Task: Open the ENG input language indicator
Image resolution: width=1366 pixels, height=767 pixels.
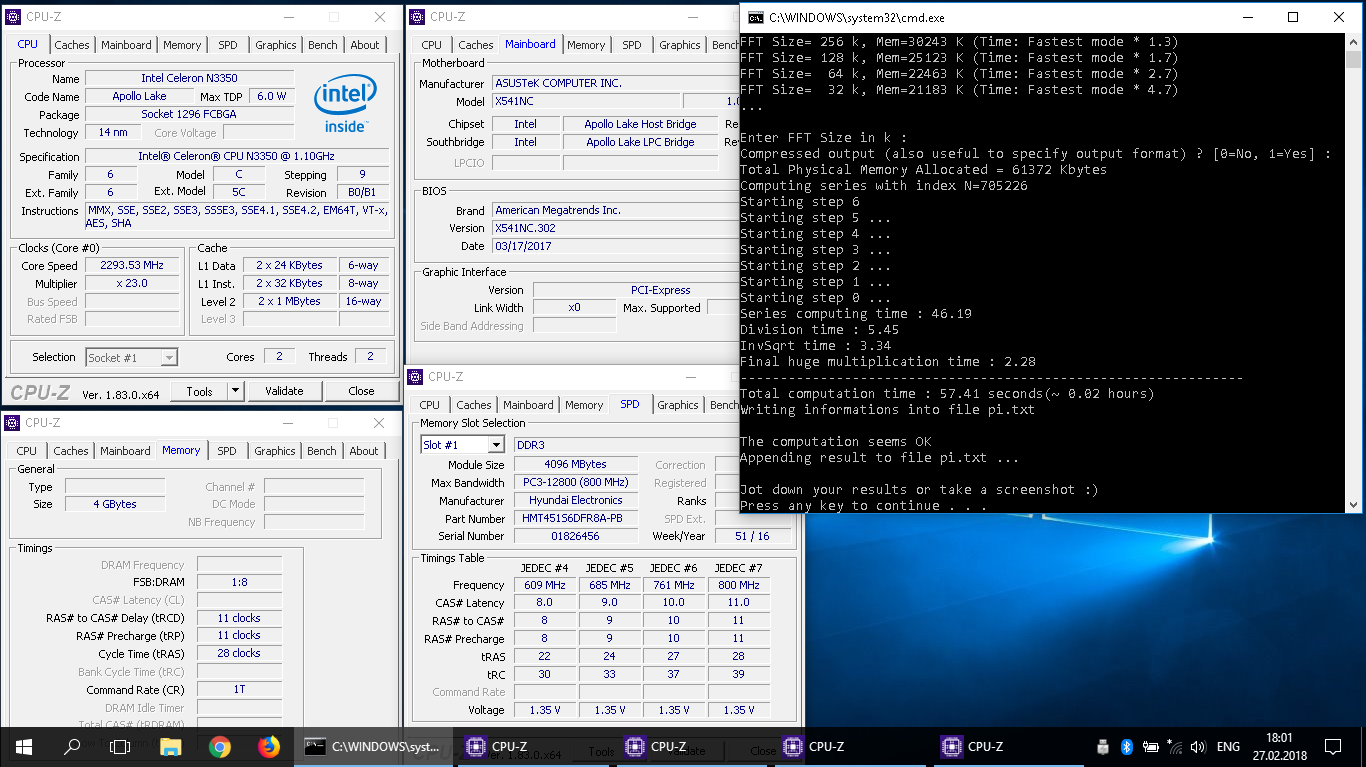Action: tap(1228, 746)
